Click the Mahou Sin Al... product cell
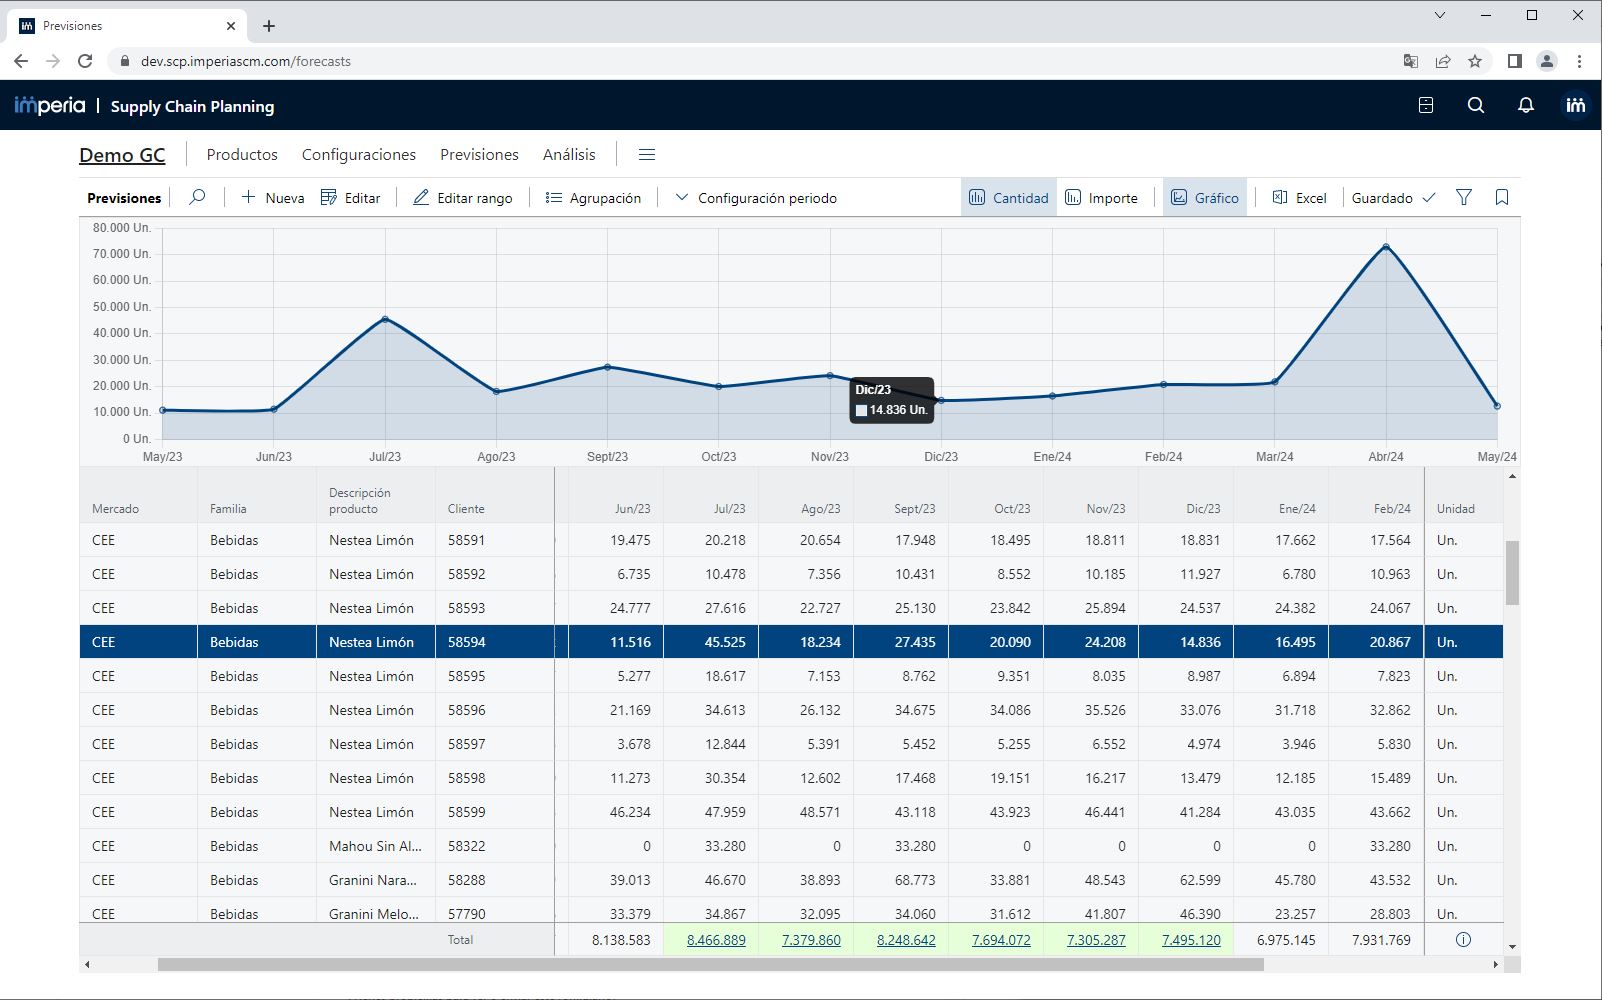Viewport: 1602px width, 1000px height. click(x=376, y=846)
